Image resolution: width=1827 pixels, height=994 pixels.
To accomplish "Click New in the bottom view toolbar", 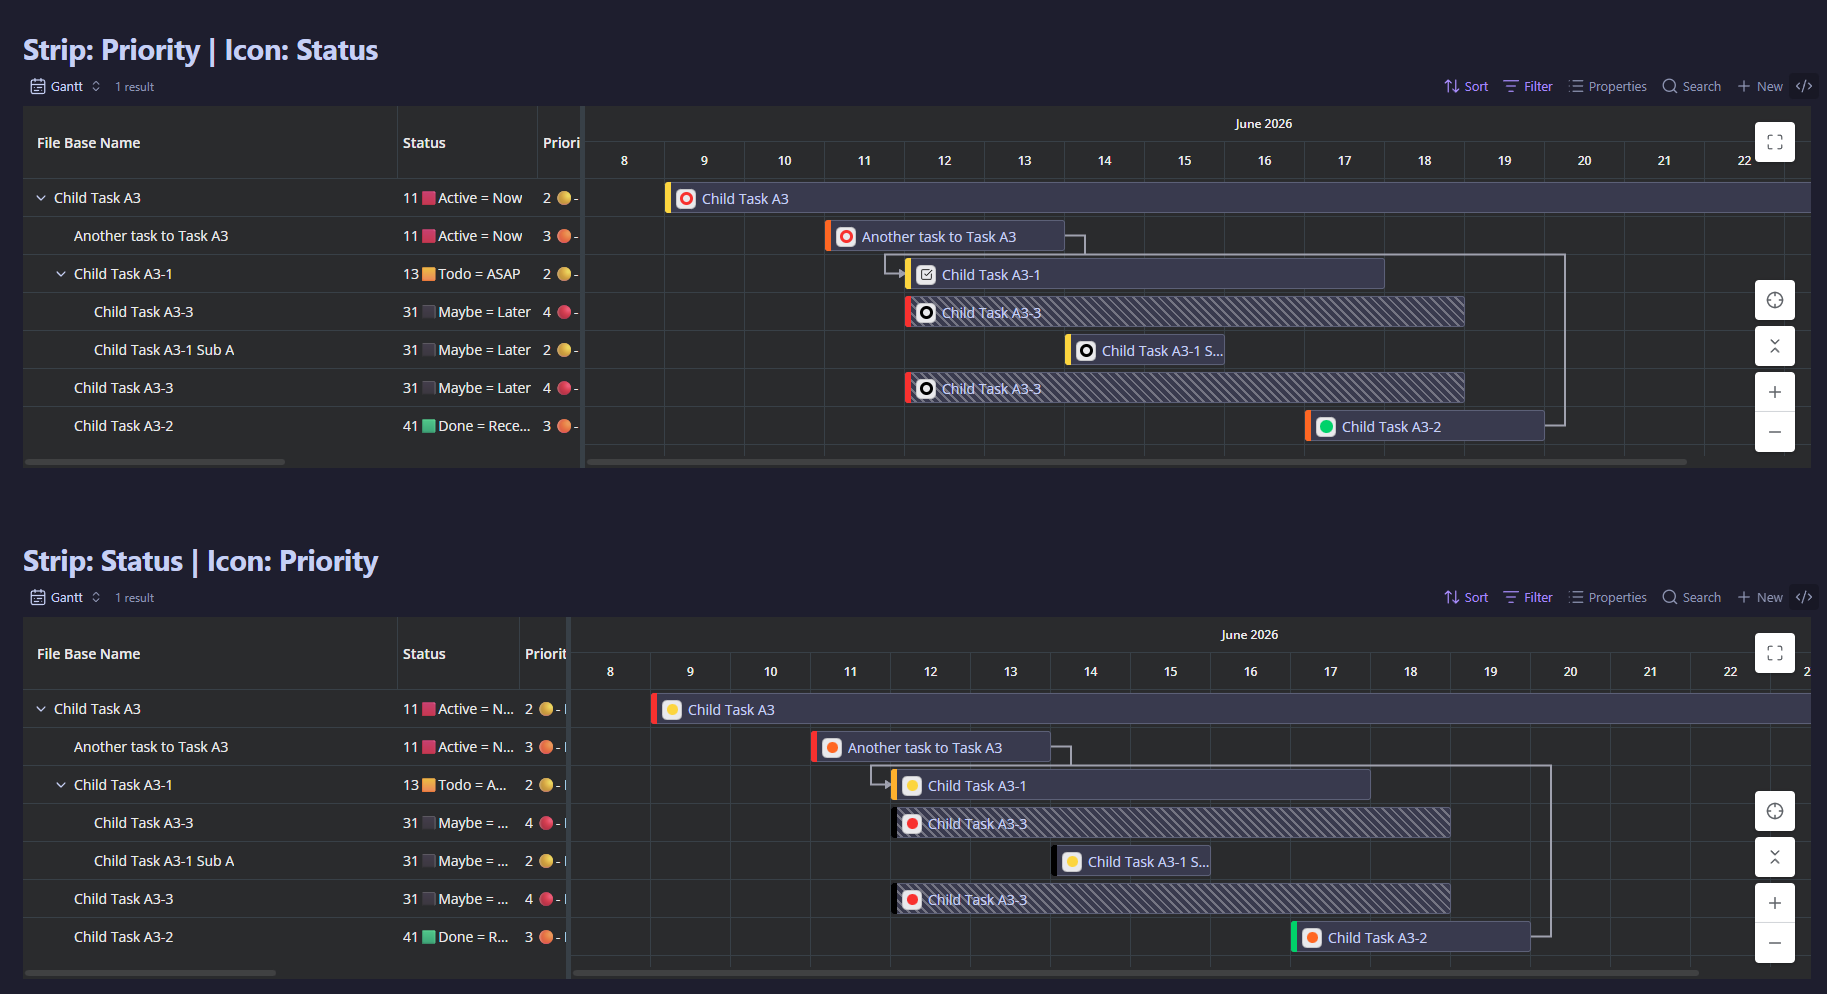I will 1760,597.
